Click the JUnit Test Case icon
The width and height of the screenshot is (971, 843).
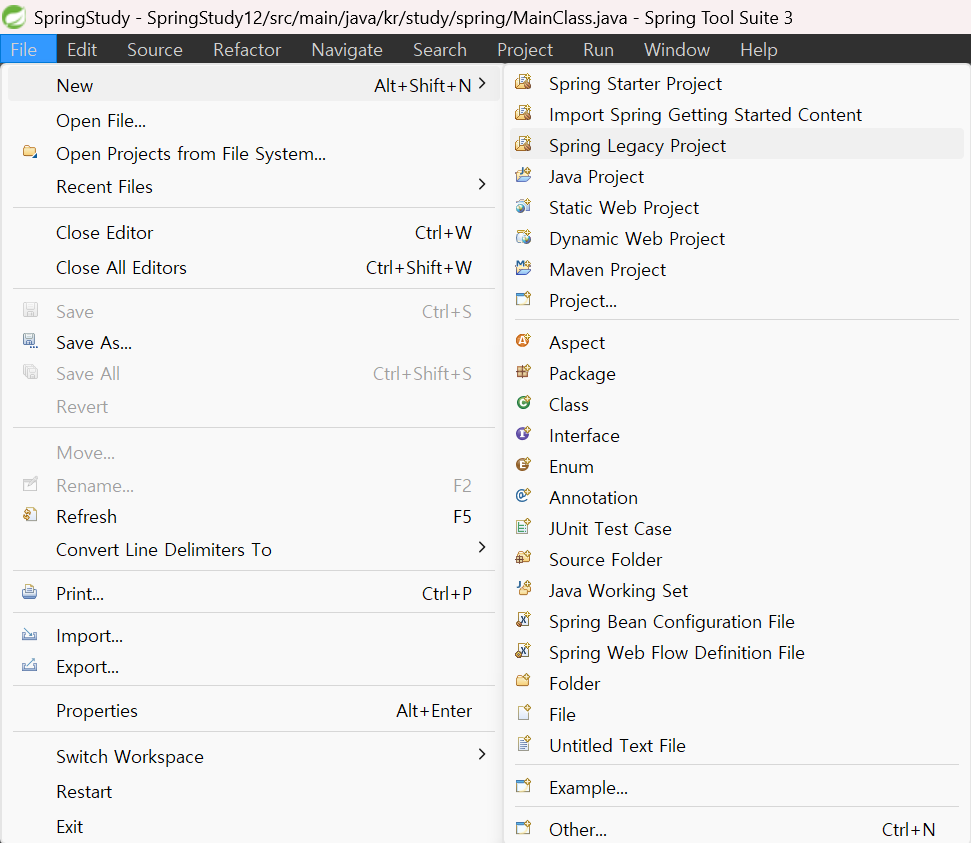click(x=523, y=526)
